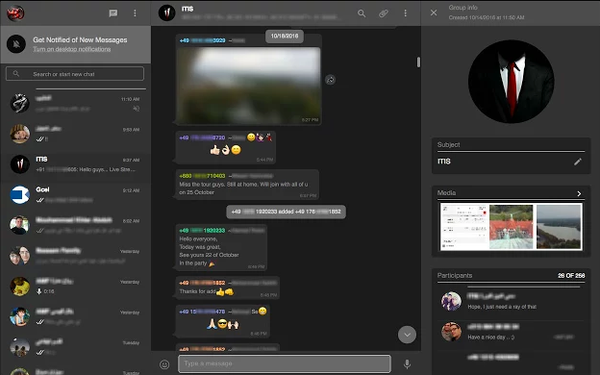600x375 pixels.
Task: Forward the photo message
Action: 330,80
